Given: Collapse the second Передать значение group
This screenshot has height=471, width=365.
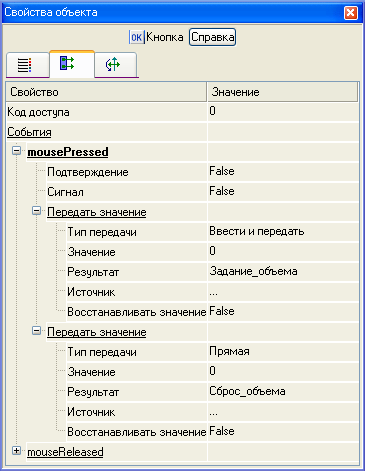Looking at the screenshot, I should click(37, 331).
